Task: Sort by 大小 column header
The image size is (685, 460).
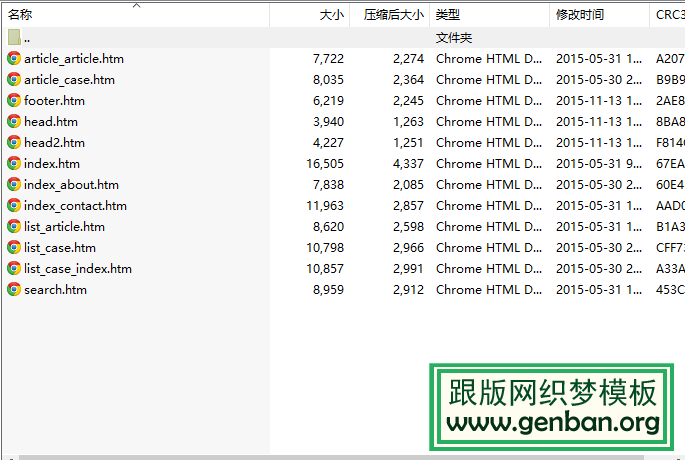Action: [x=331, y=16]
